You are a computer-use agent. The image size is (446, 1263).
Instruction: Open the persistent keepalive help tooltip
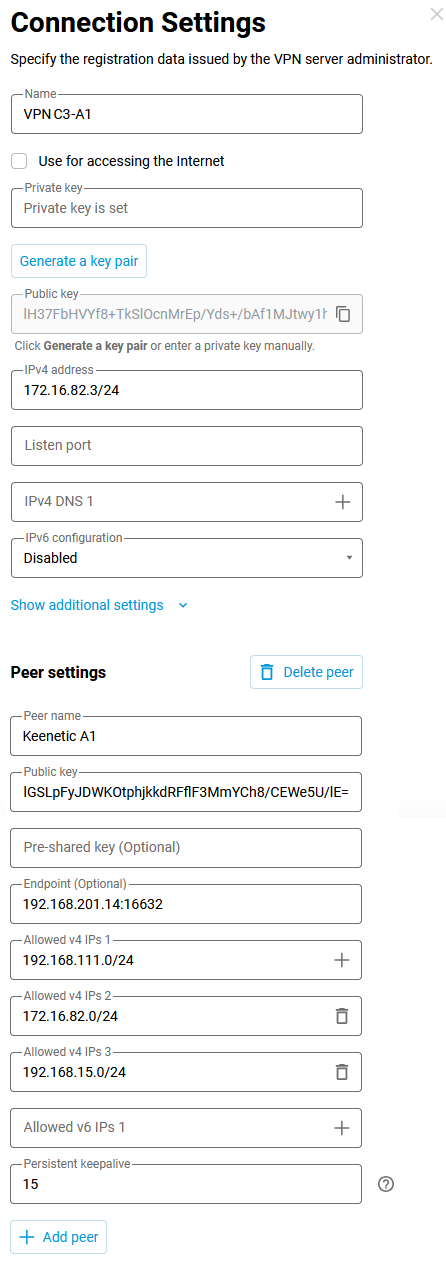tap(387, 1184)
